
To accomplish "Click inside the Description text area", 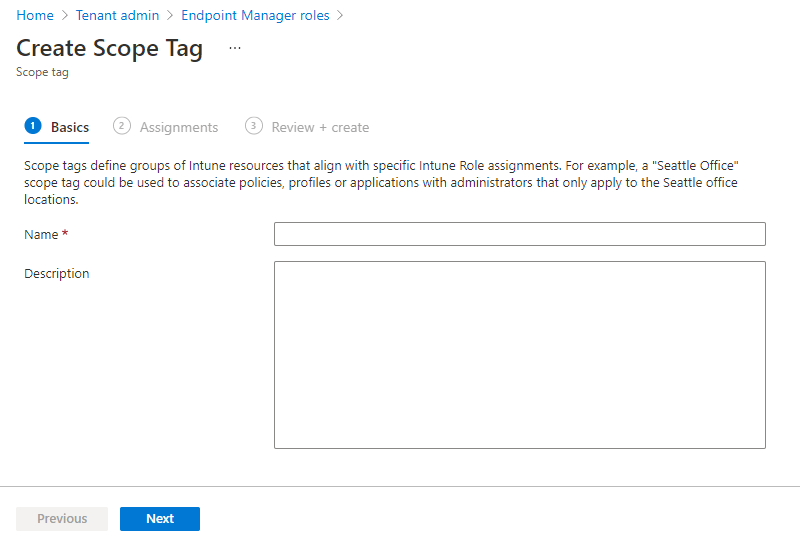I will click(519, 355).
